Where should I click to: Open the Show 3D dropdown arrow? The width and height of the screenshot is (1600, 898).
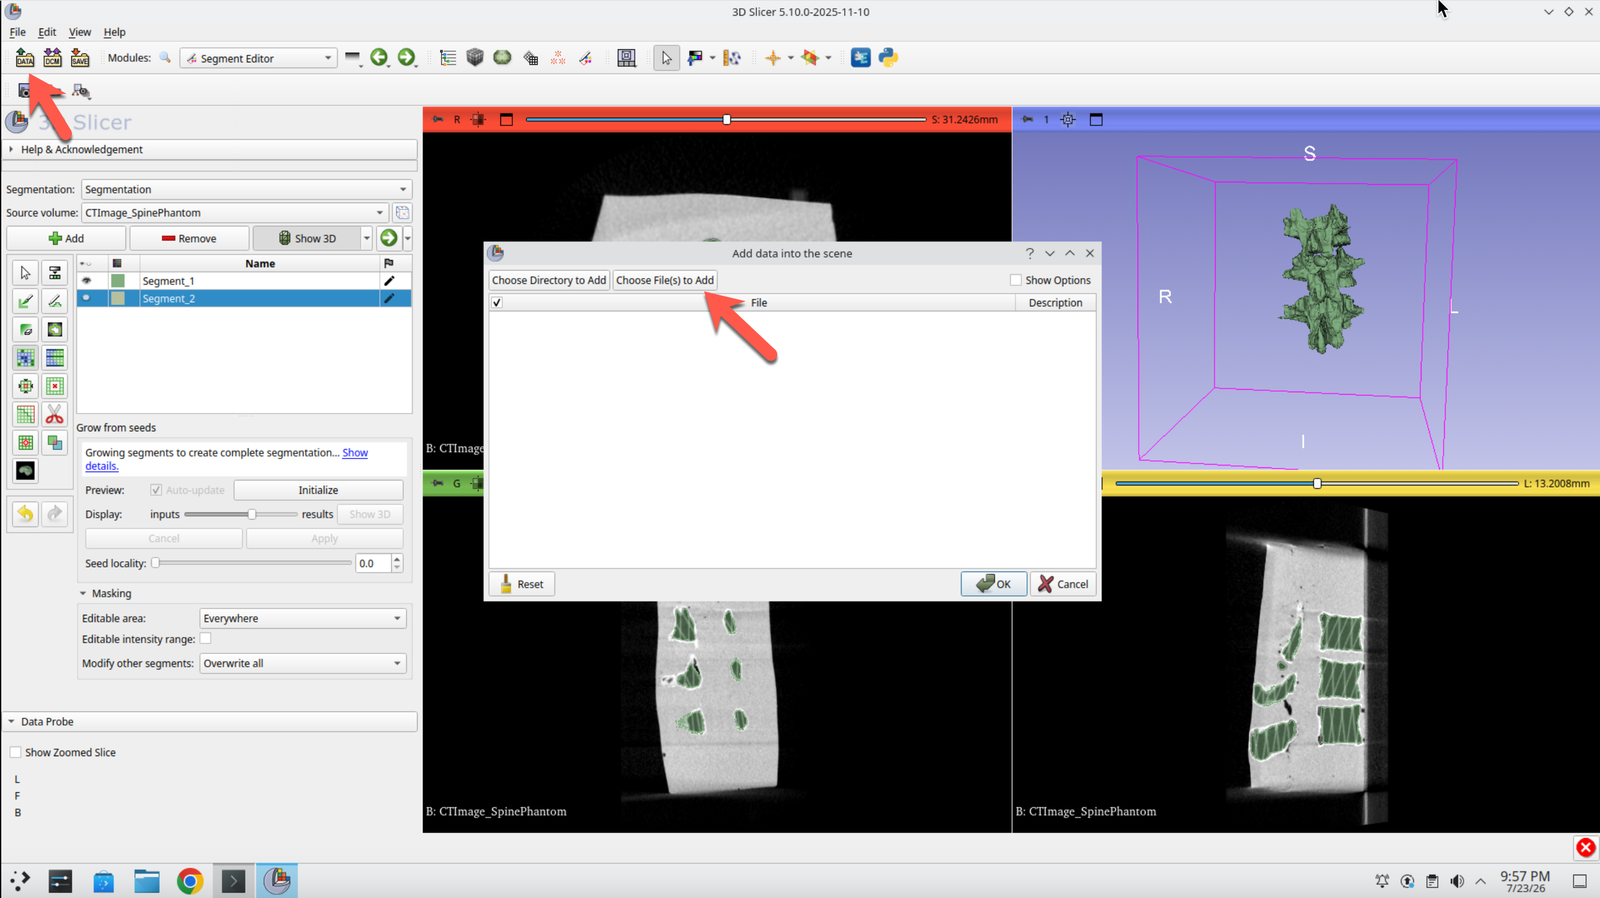(x=366, y=238)
